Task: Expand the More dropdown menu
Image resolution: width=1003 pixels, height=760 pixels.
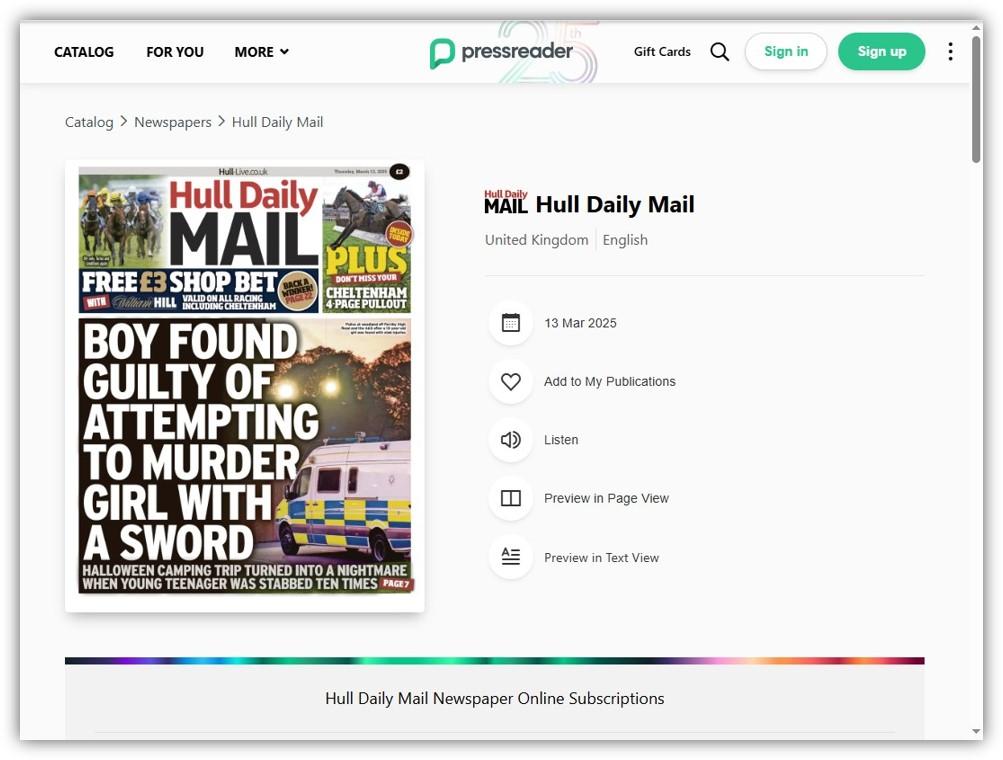Action: tap(262, 52)
